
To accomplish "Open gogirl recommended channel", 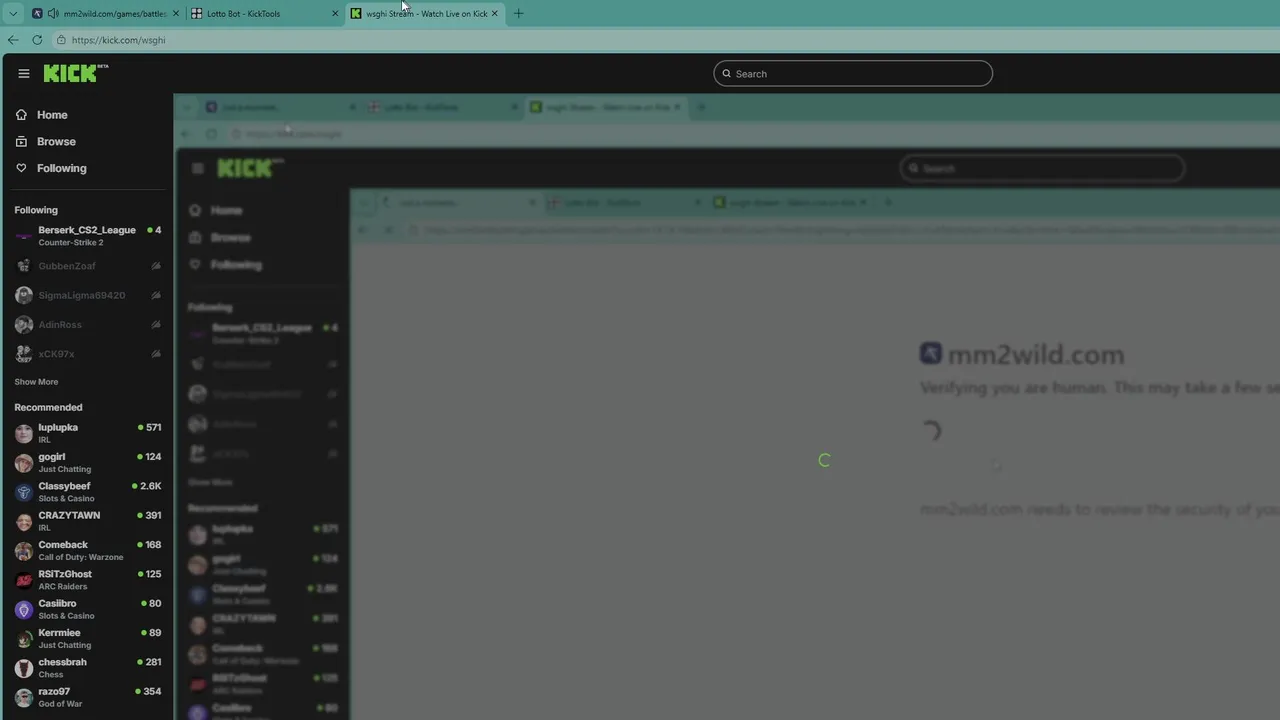I will [x=88, y=462].
